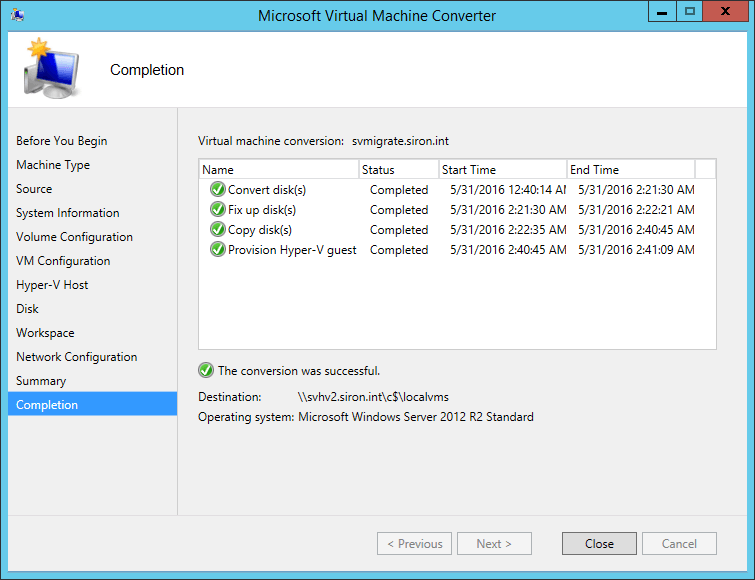Open the Summary step
Viewport: 755px width, 580px height.
(x=41, y=381)
